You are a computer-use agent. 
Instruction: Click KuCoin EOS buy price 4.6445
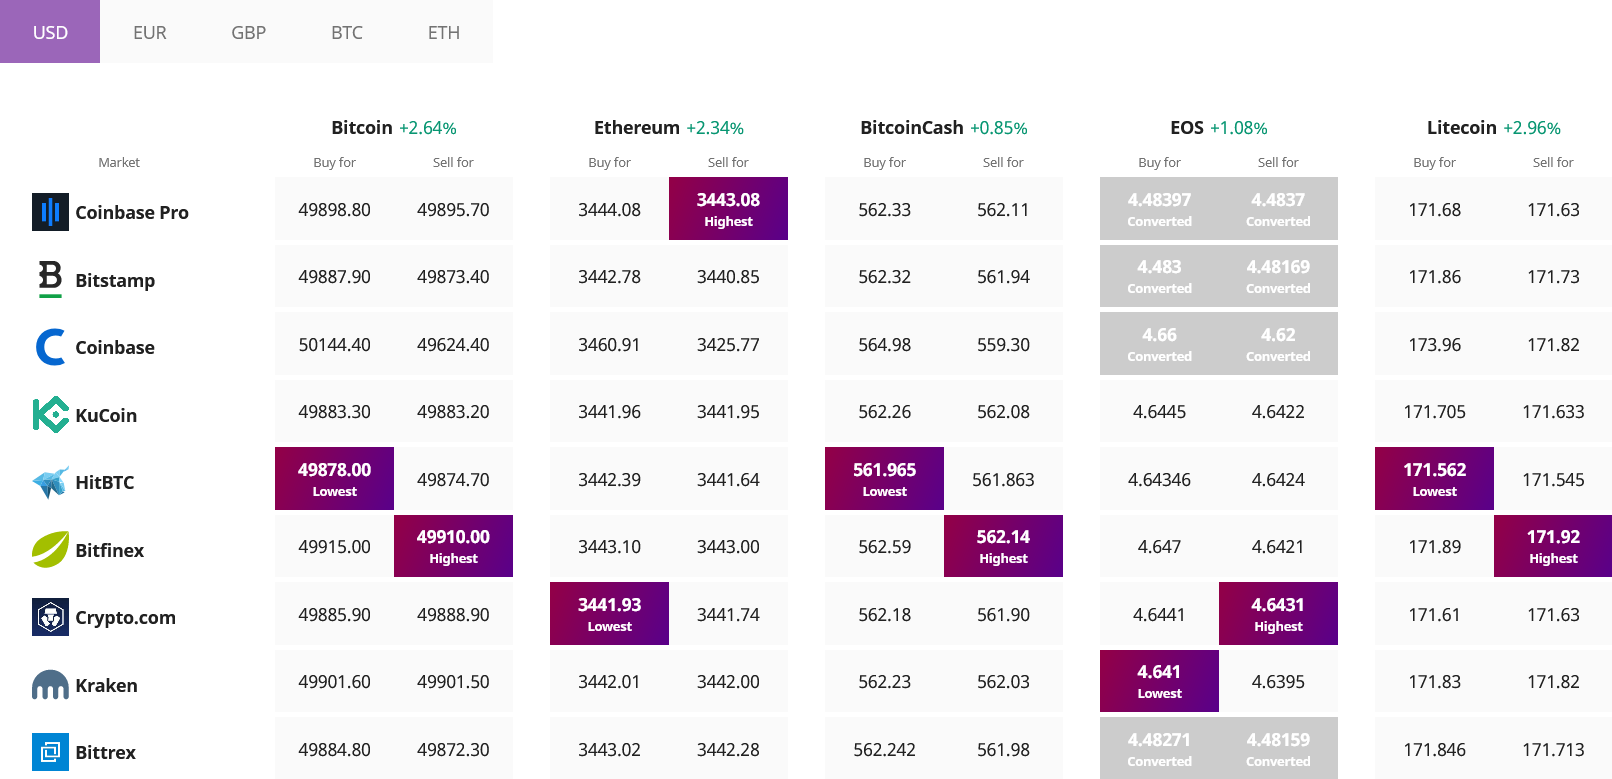click(1159, 411)
